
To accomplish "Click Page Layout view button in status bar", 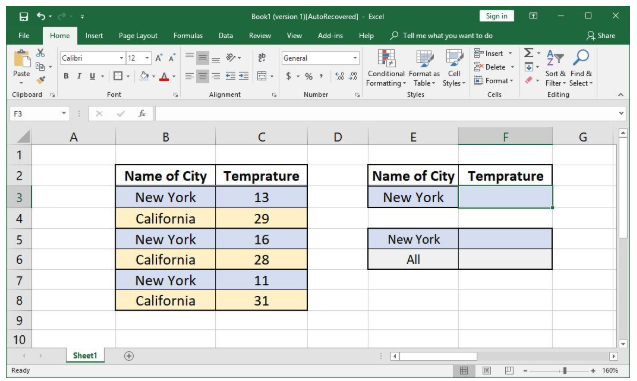I will (486, 370).
